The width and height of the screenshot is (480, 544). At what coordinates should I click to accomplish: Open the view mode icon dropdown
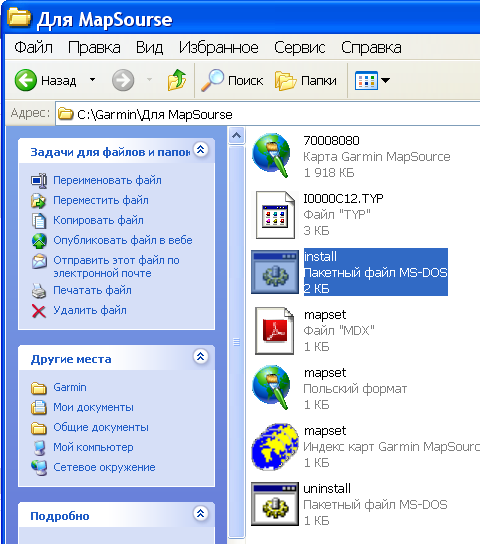point(372,80)
